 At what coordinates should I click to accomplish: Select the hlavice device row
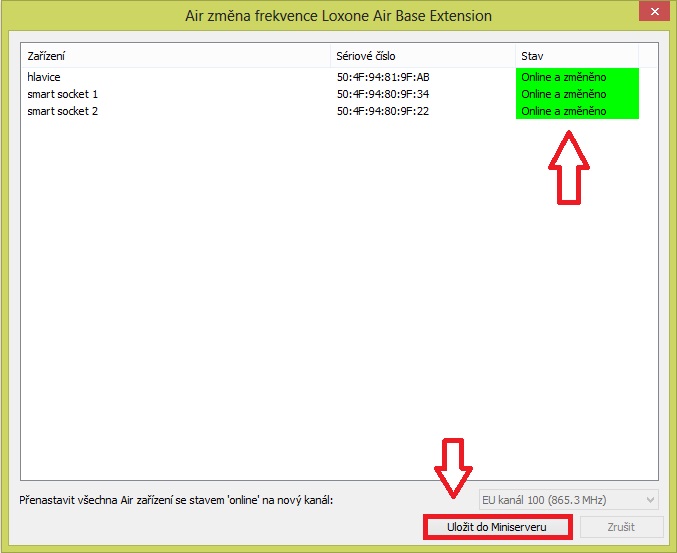tap(44, 77)
